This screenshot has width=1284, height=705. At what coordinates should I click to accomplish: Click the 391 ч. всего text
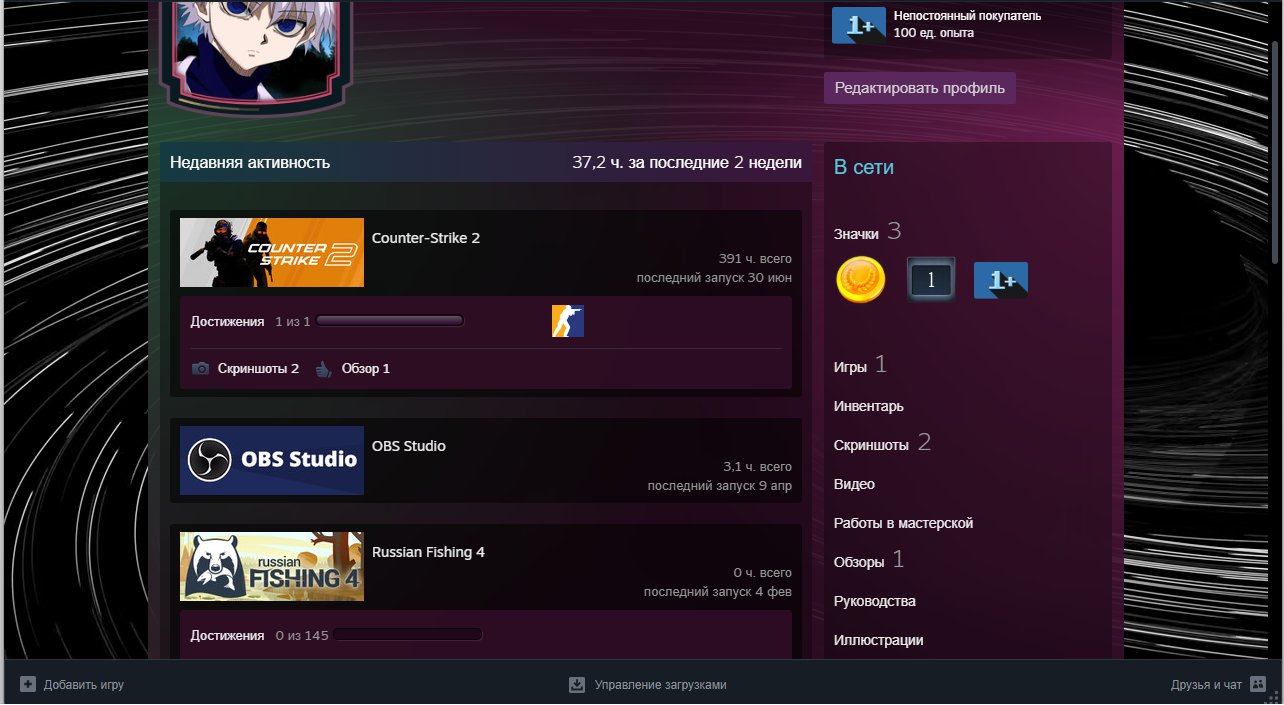tap(755, 258)
